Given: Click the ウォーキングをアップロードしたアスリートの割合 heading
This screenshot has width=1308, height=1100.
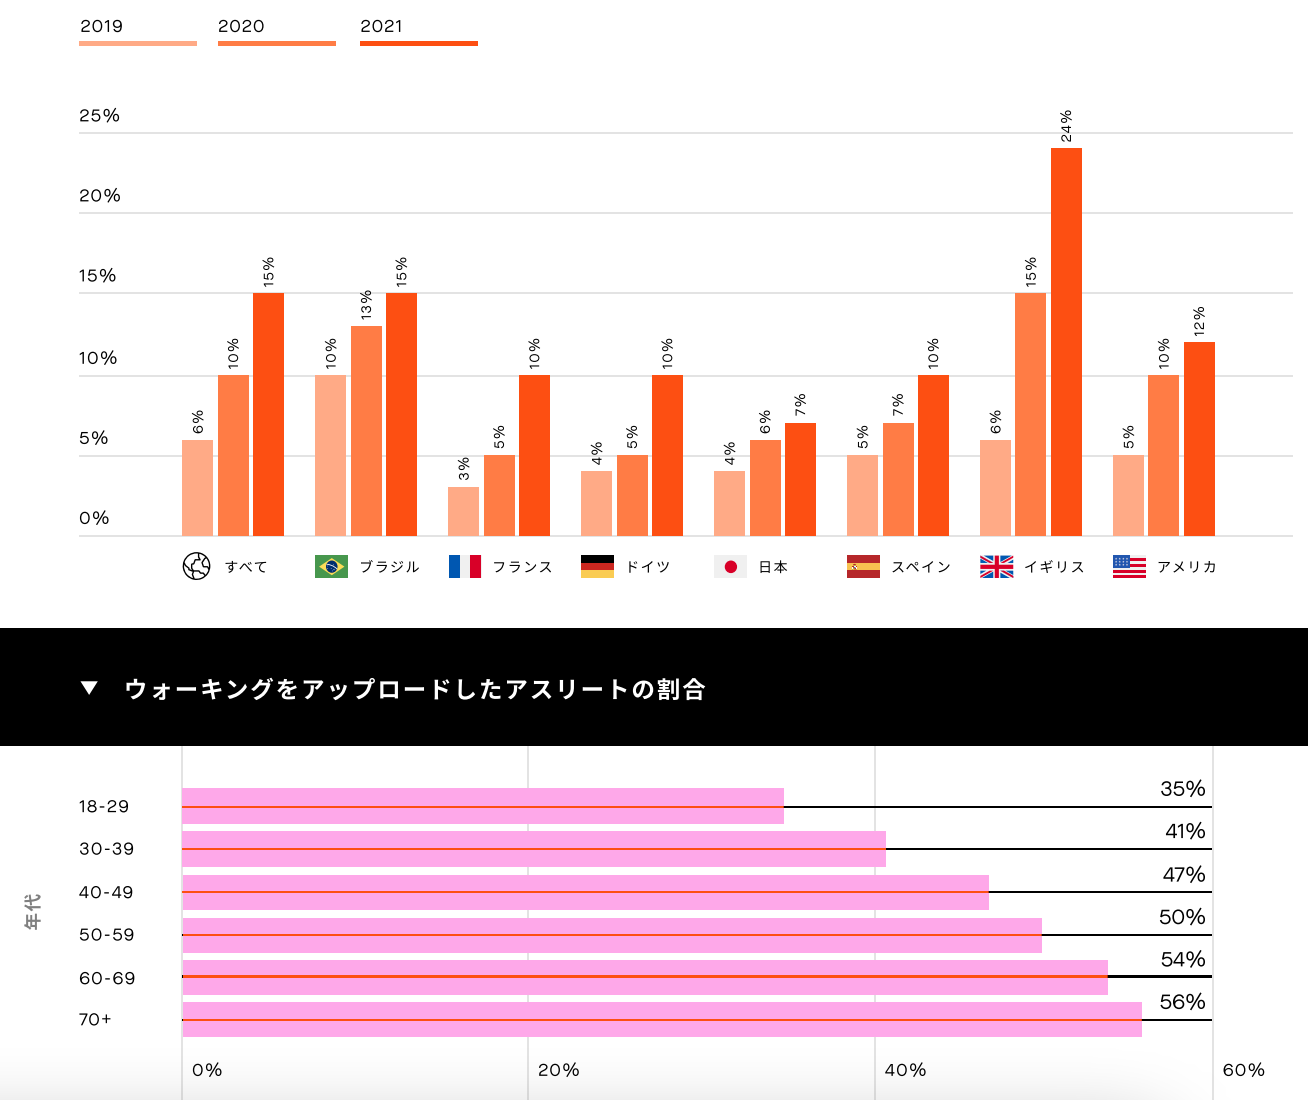Looking at the screenshot, I should [x=415, y=689].
